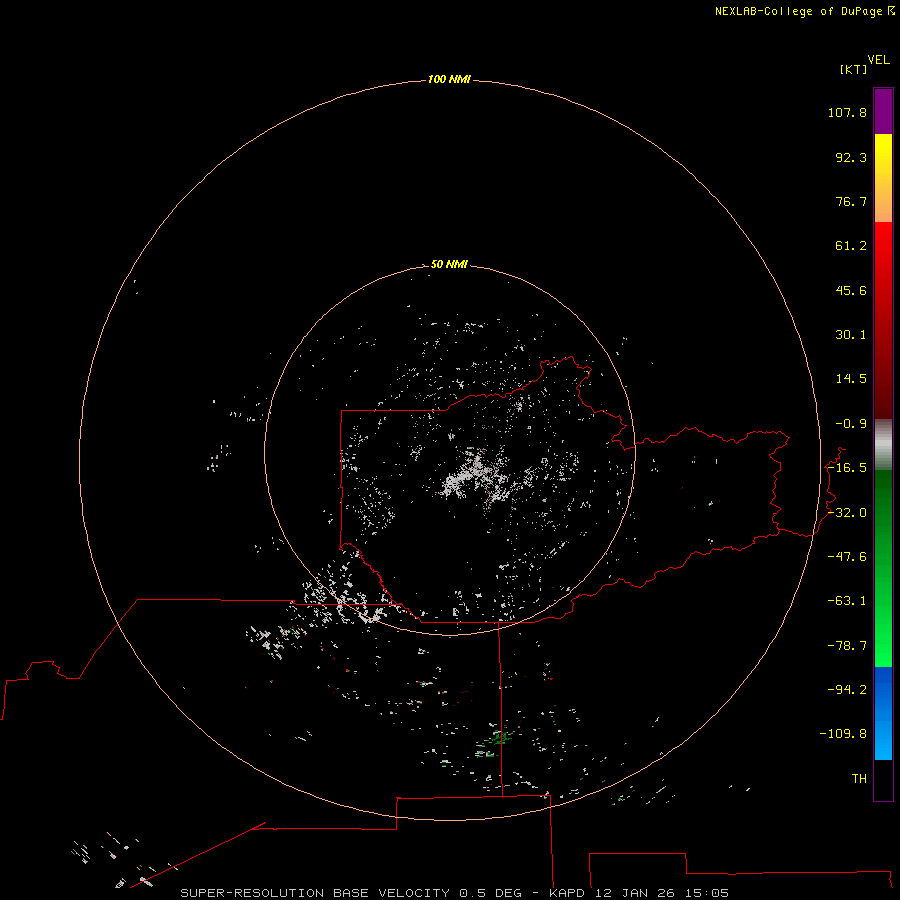Viewport: 900px width, 900px height.
Task: Click the 107.8 legend value
Action: pyautogui.click(x=847, y=112)
